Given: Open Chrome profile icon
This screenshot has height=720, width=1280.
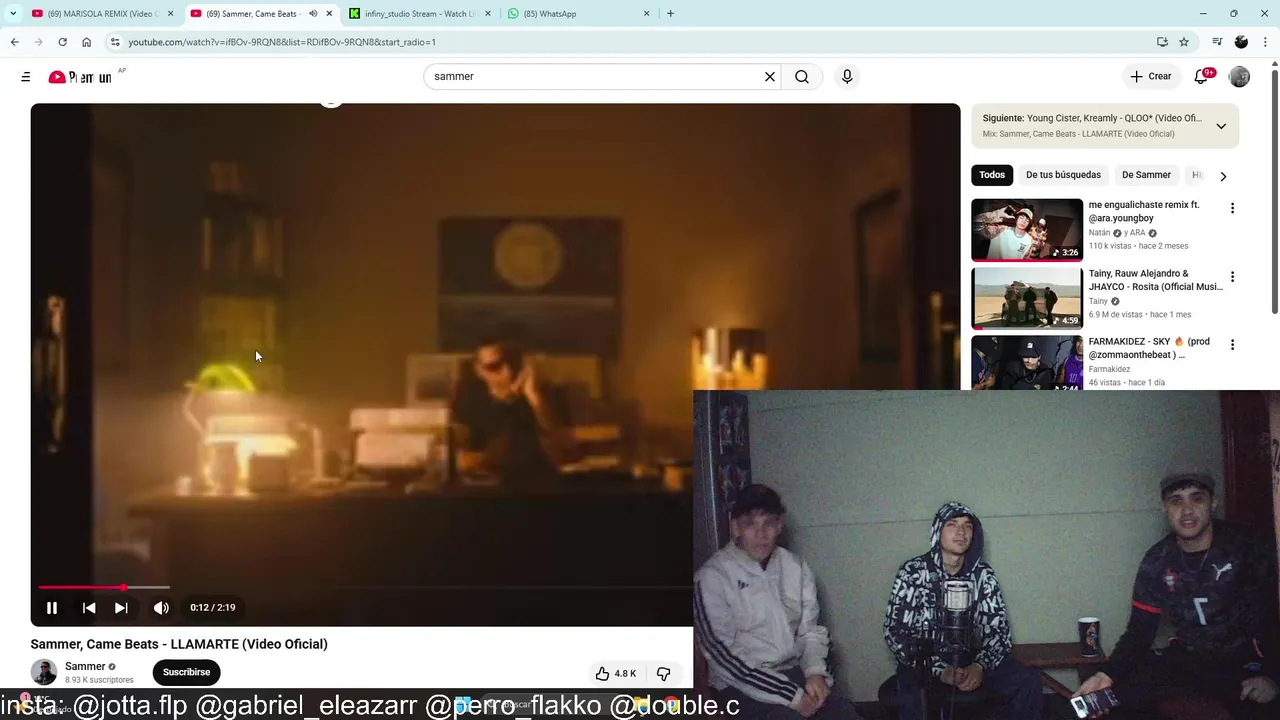Looking at the screenshot, I should pyautogui.click(x=1241, y=42).
